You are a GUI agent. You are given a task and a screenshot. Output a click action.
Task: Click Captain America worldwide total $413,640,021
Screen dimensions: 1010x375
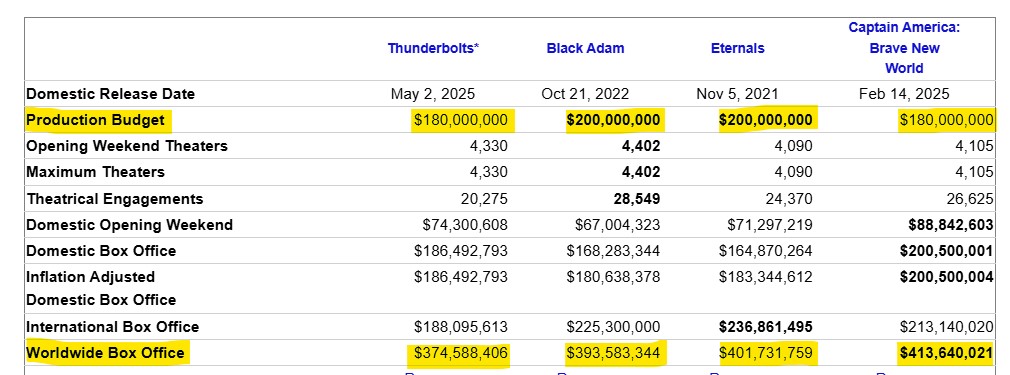(946, 352)
